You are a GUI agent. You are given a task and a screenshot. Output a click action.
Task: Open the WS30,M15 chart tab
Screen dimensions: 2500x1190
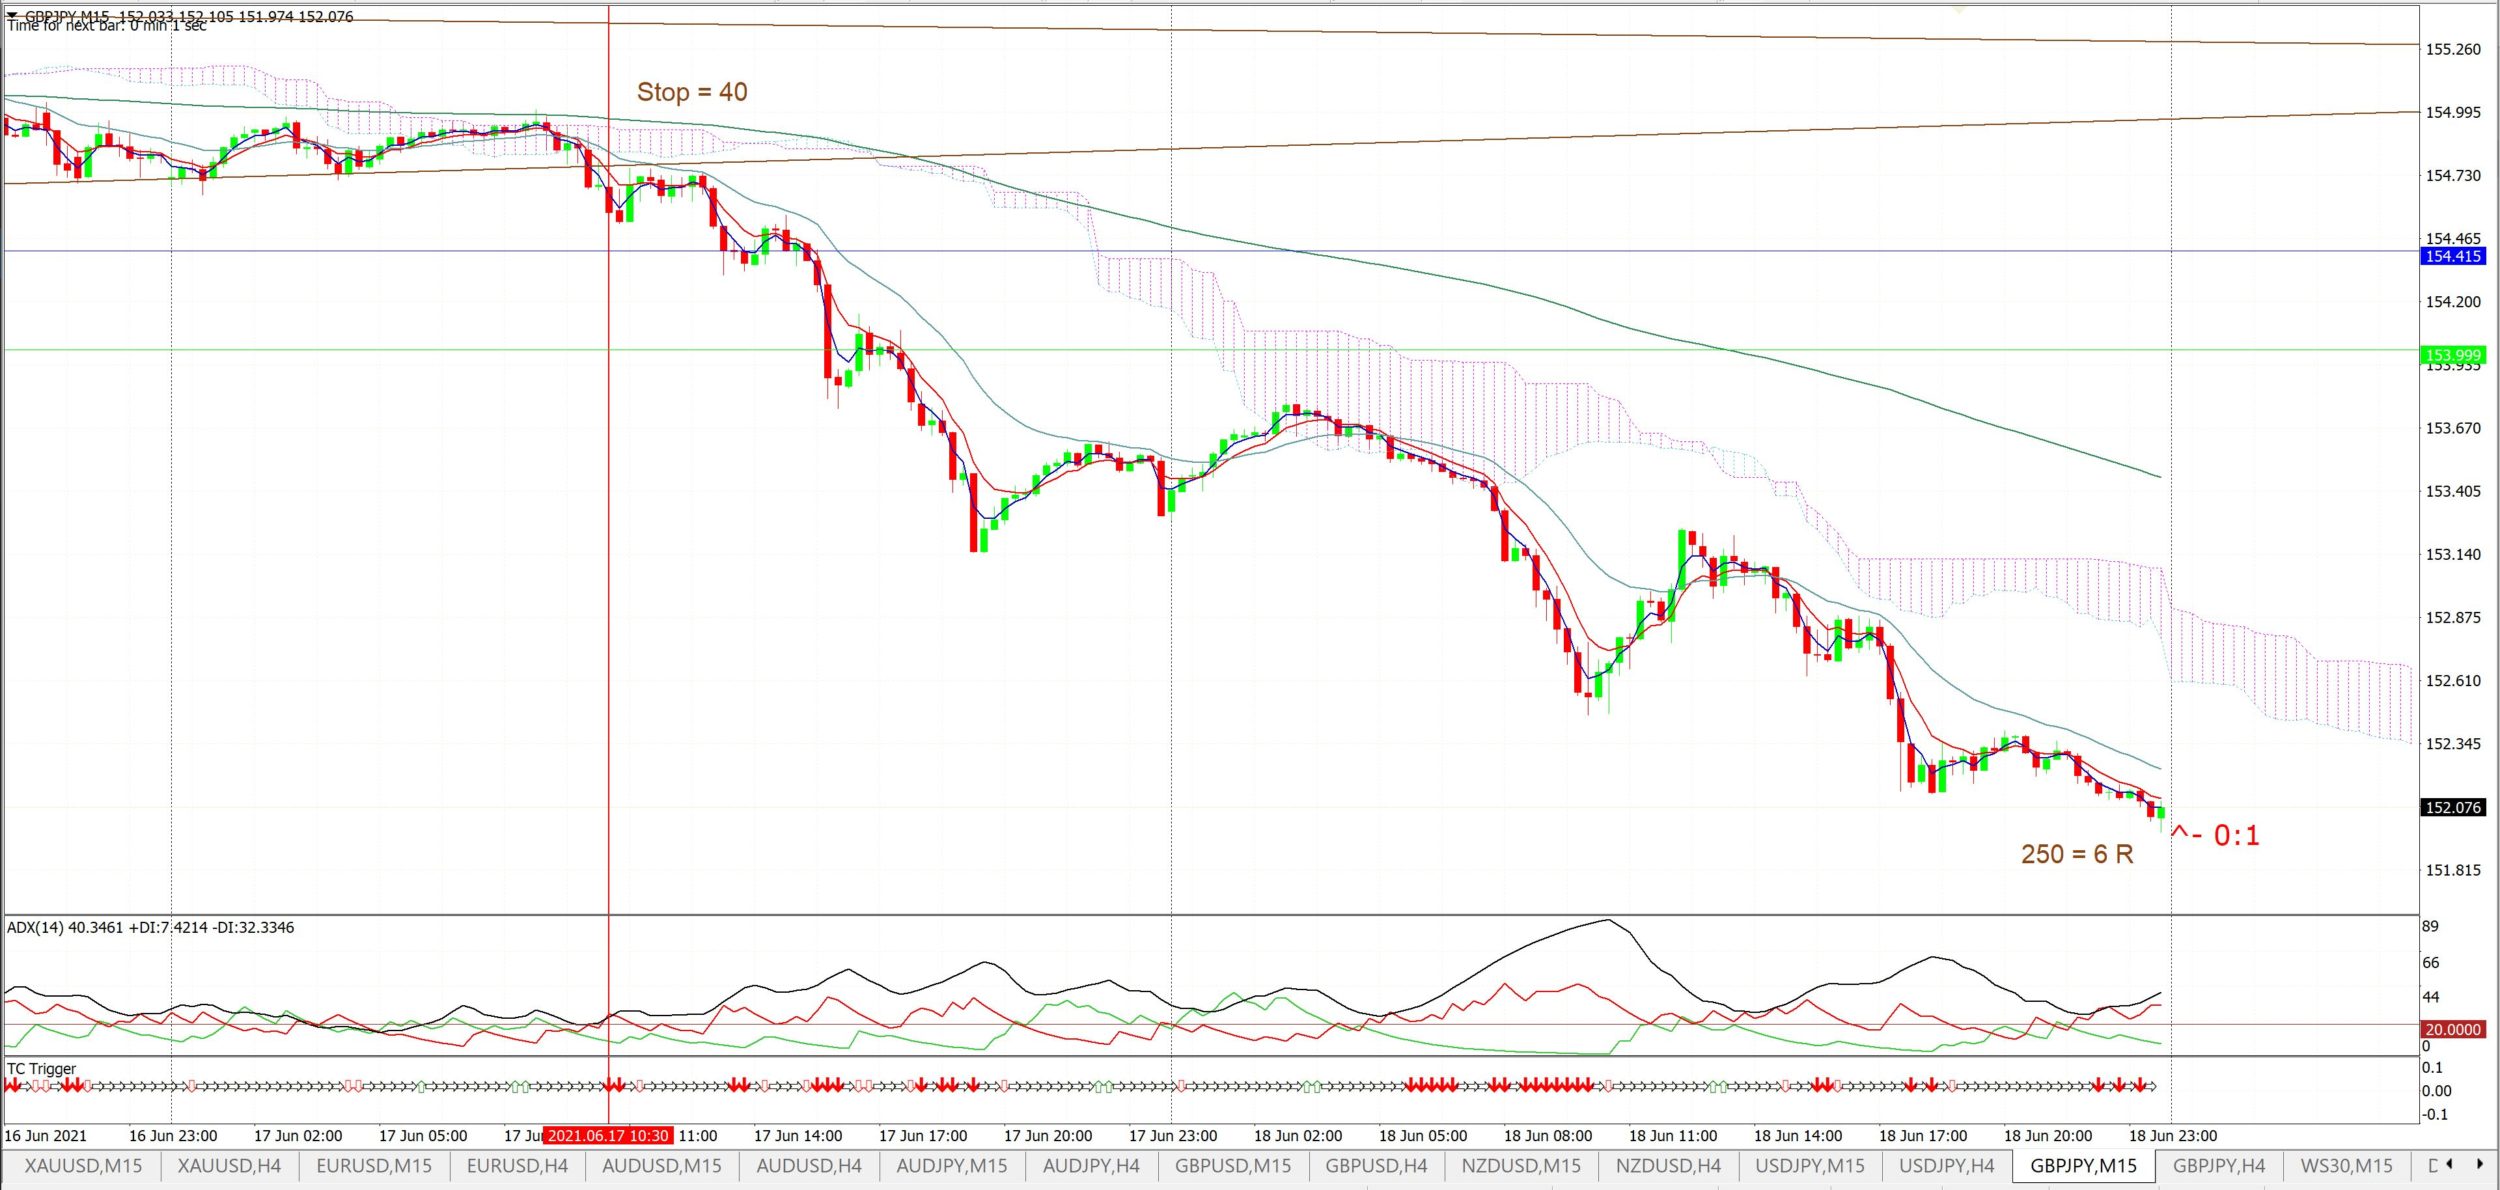(2347, 1166)
